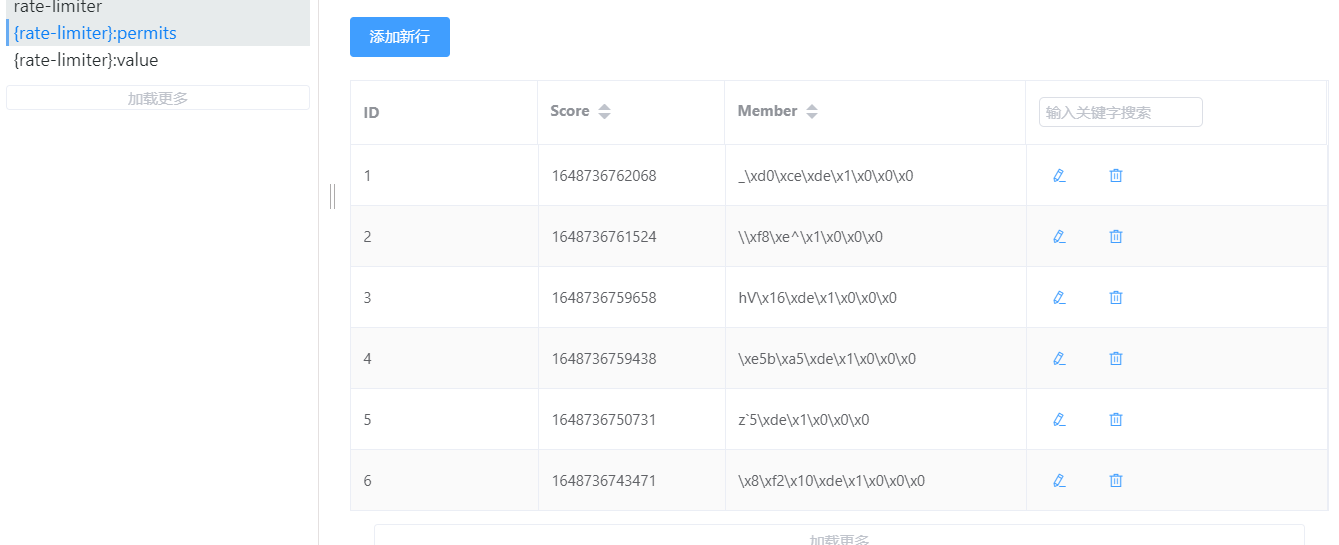Edit row with score 1648736750731
The height and width of the screenshot is (545, 1339).
pos(1059,420)
